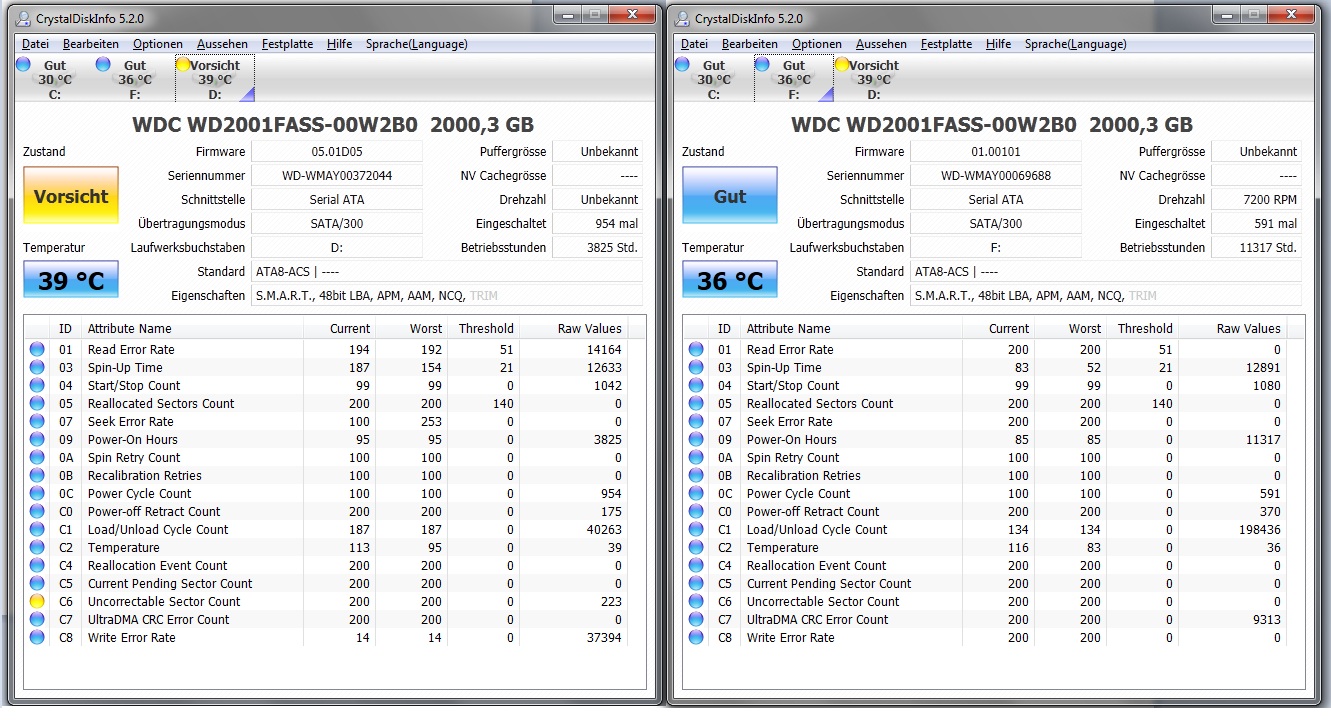Click Attribute Name column header in left window

(193, 328)
